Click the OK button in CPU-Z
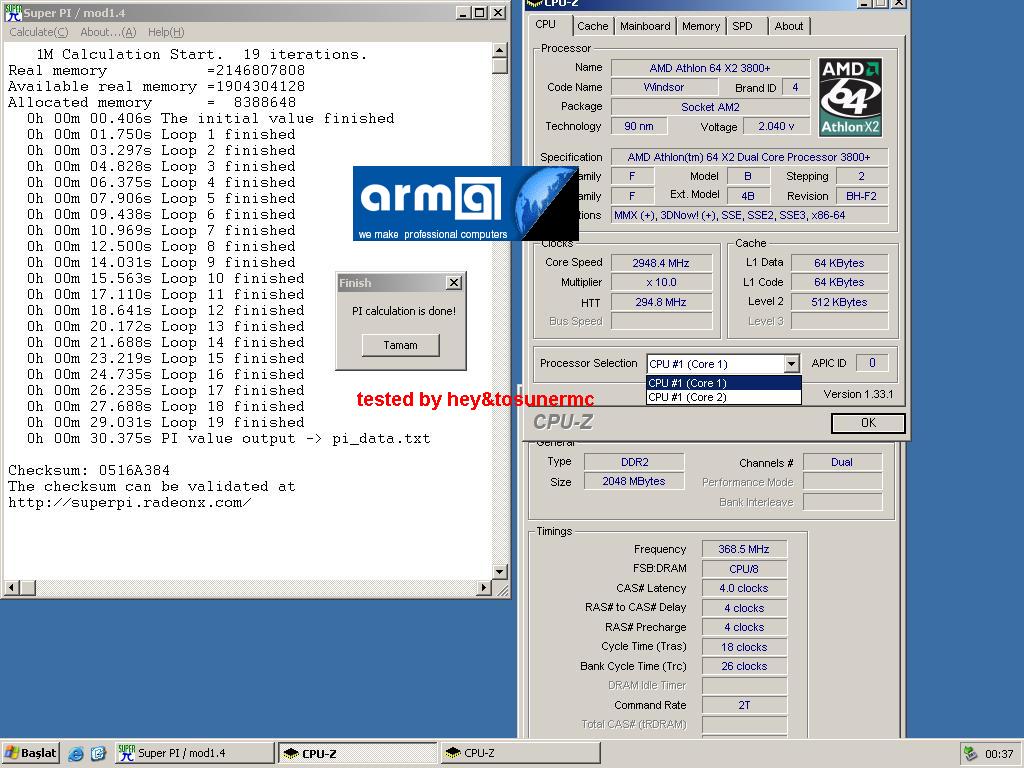This screenshot has height=768, width=1024. tap(868, 423)
